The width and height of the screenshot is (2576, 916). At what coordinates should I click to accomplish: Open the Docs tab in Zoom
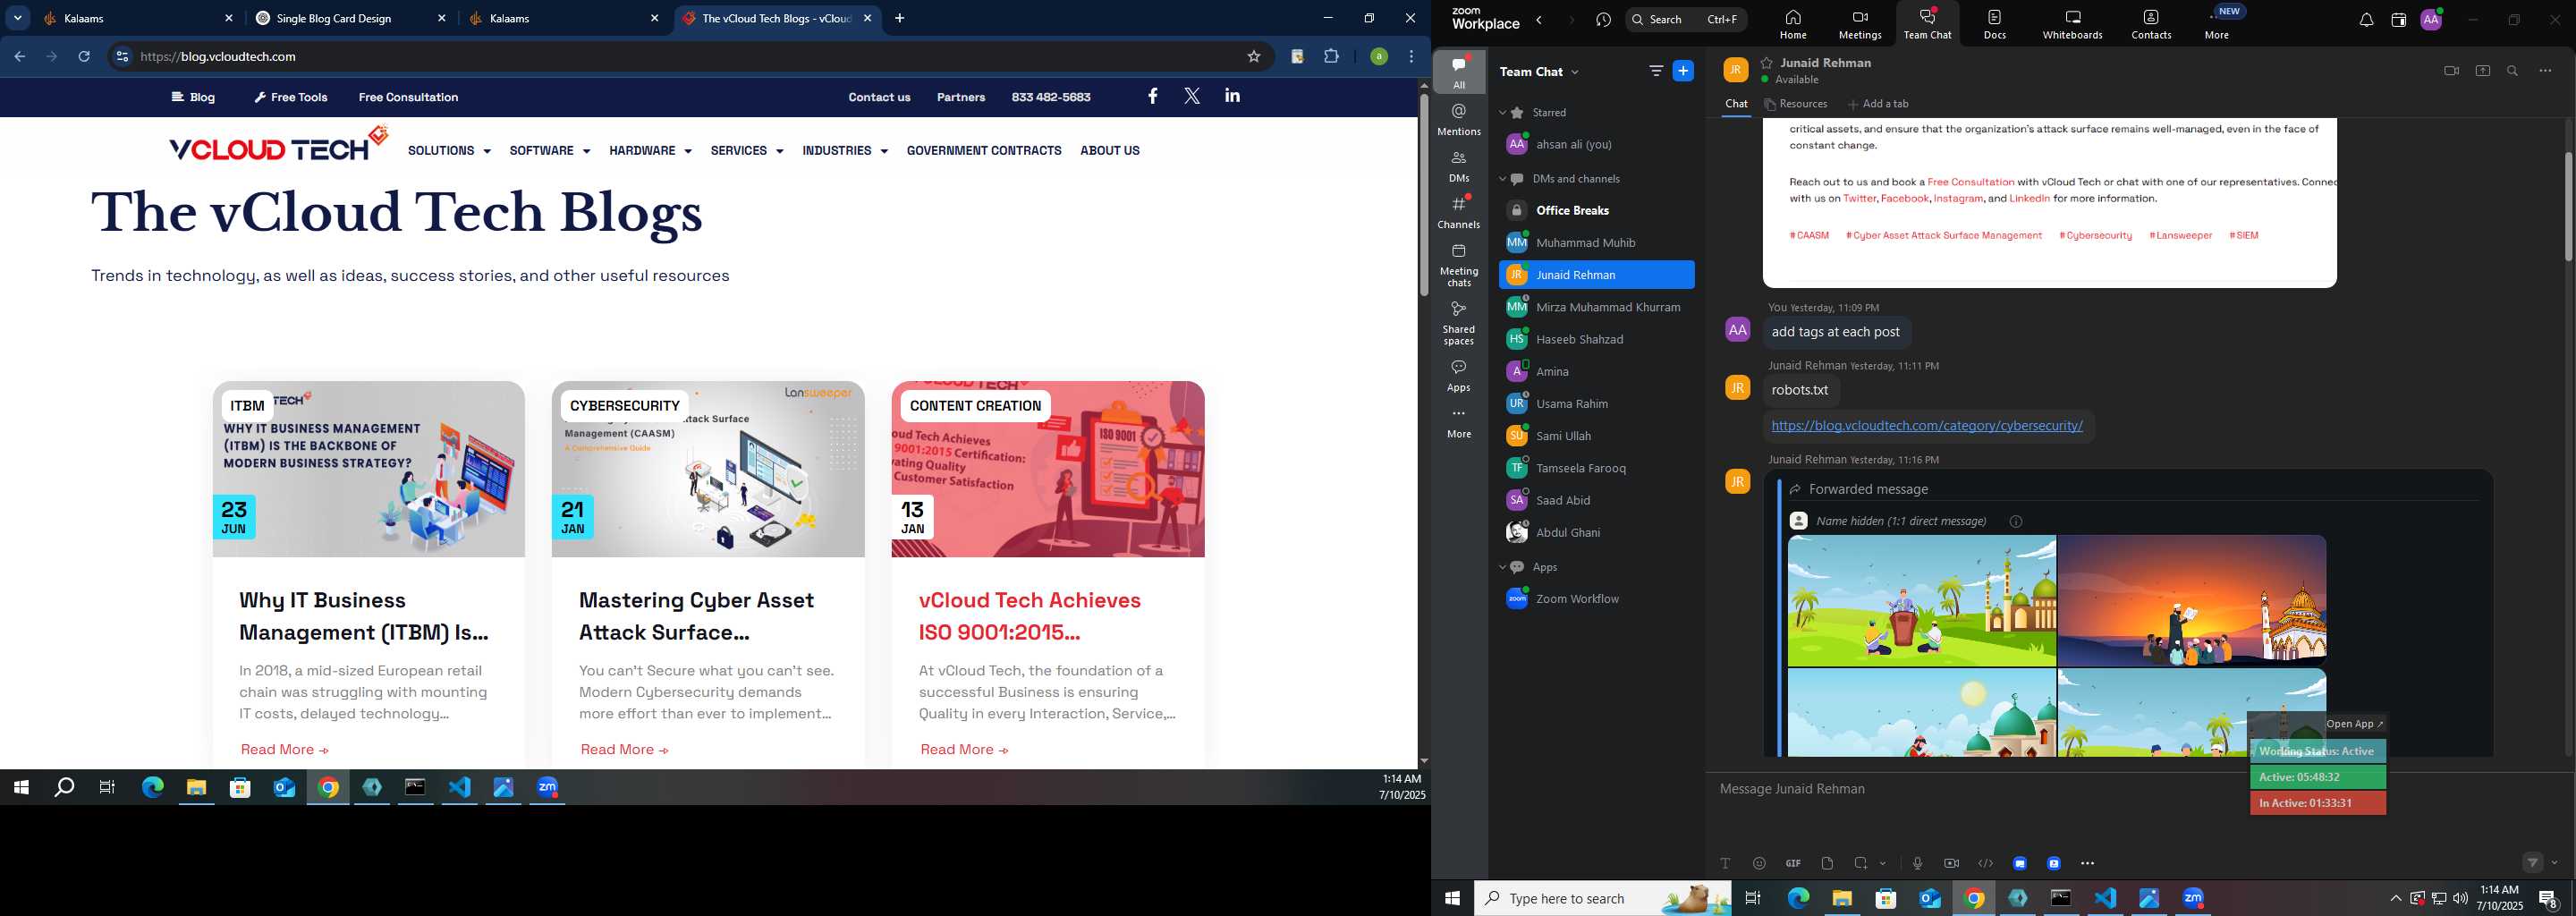pos(1995,24)
